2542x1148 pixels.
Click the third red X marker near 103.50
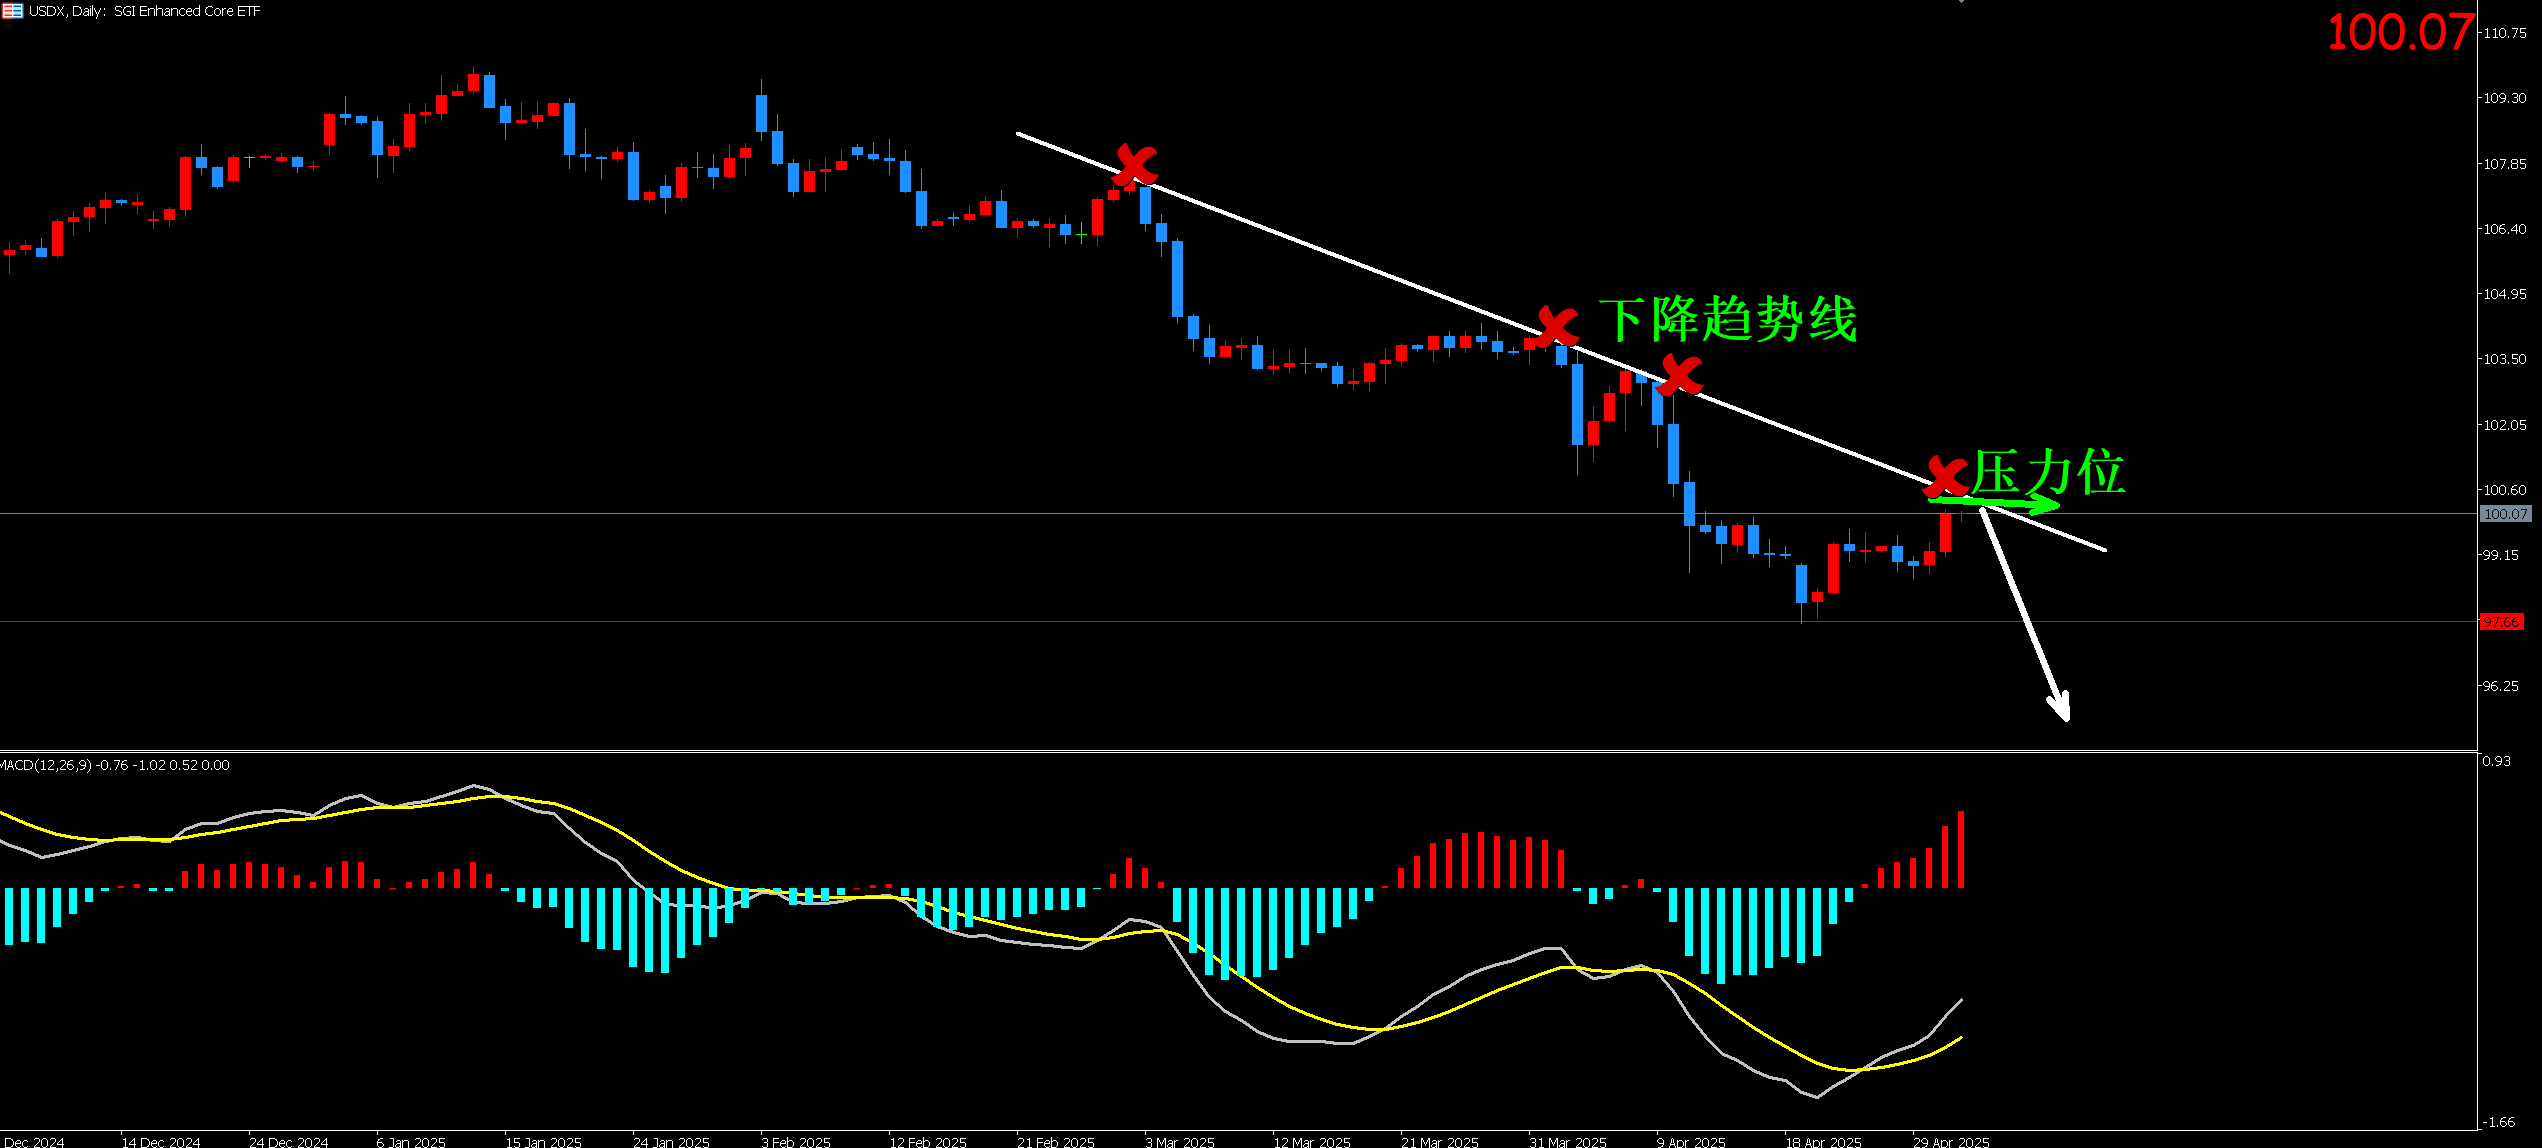1680,375
